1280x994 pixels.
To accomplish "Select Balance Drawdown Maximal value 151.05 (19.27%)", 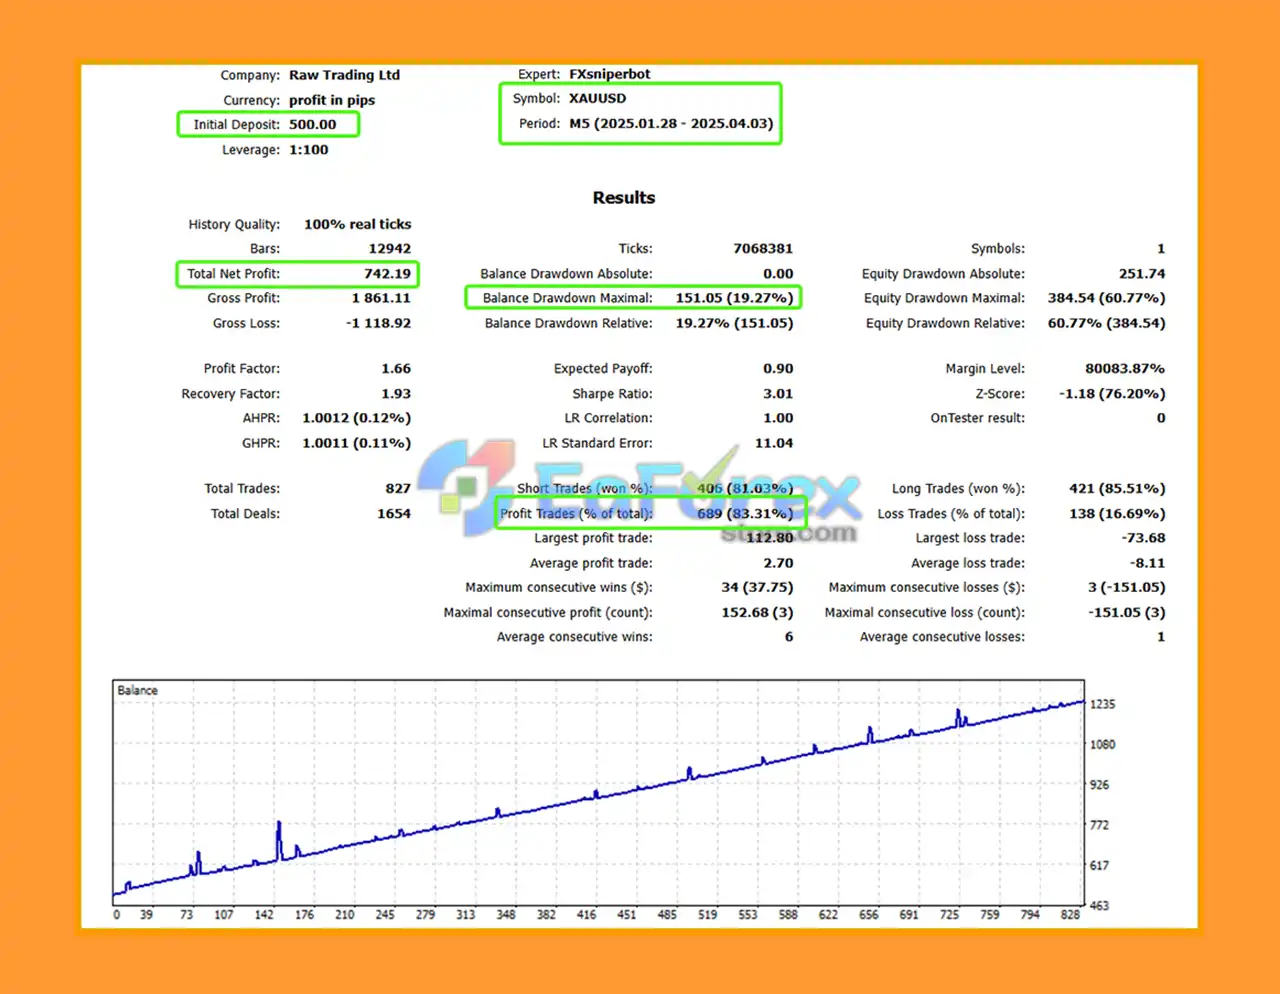I will 734,298.
